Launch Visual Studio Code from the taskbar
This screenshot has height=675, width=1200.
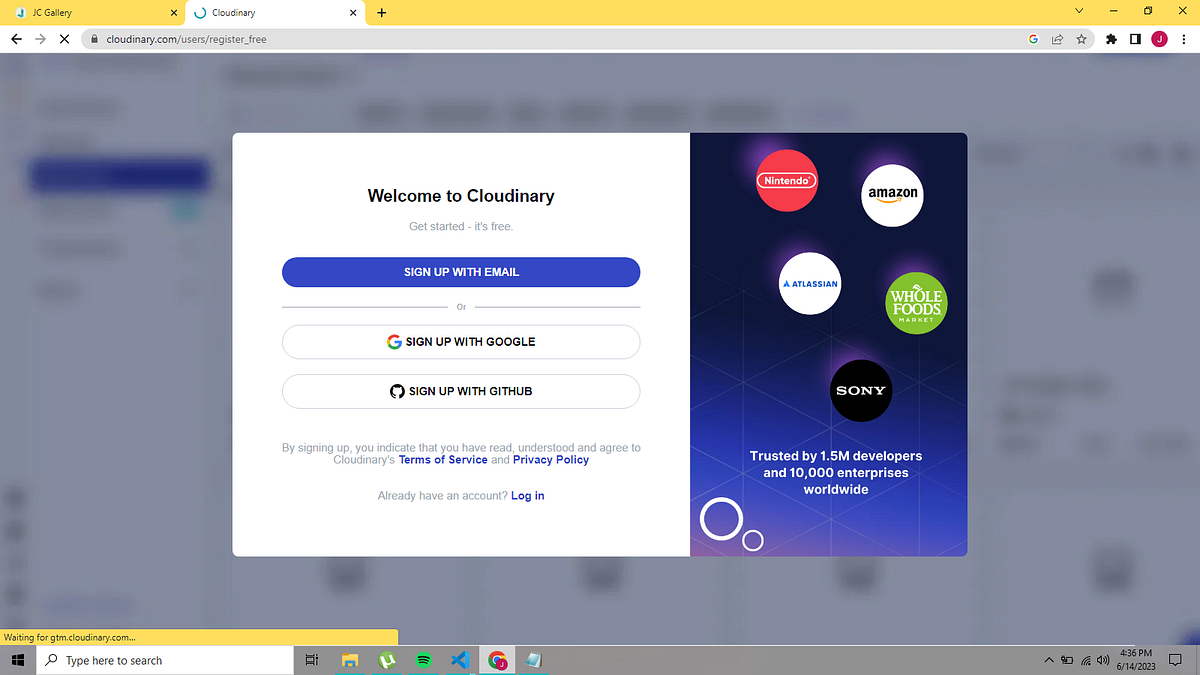point(460,659)
